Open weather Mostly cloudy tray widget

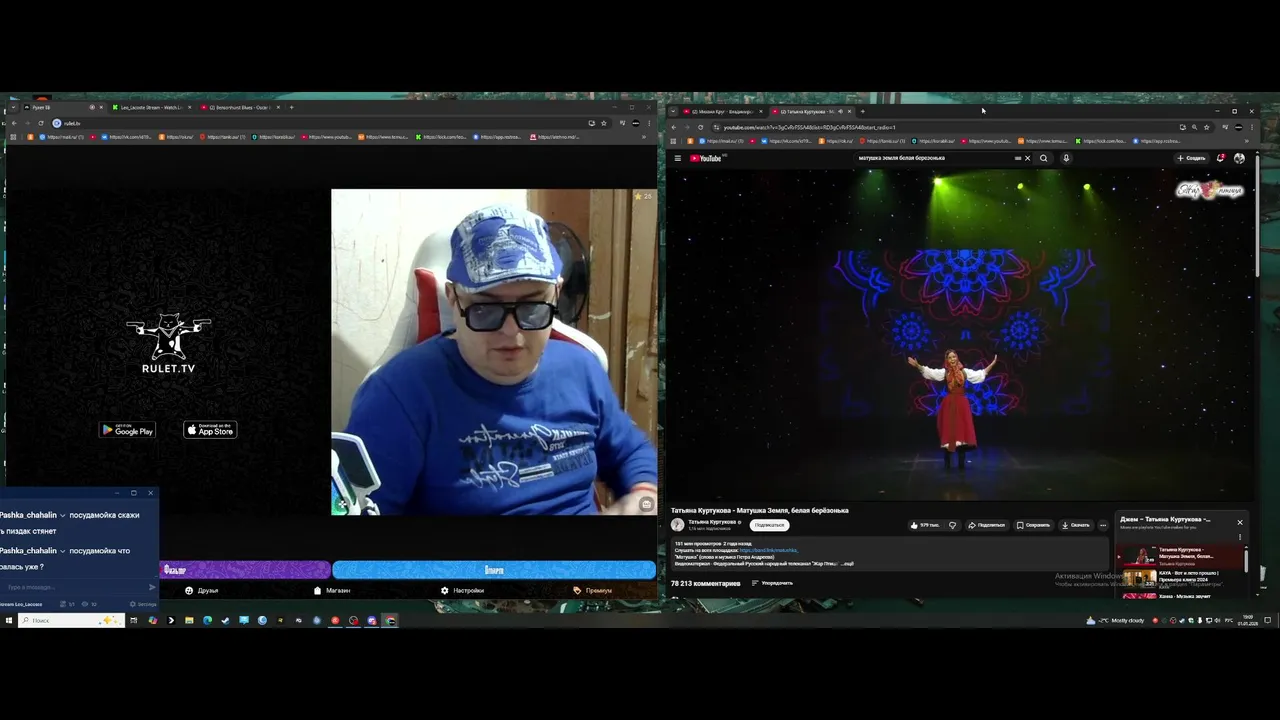(1116, 620)
